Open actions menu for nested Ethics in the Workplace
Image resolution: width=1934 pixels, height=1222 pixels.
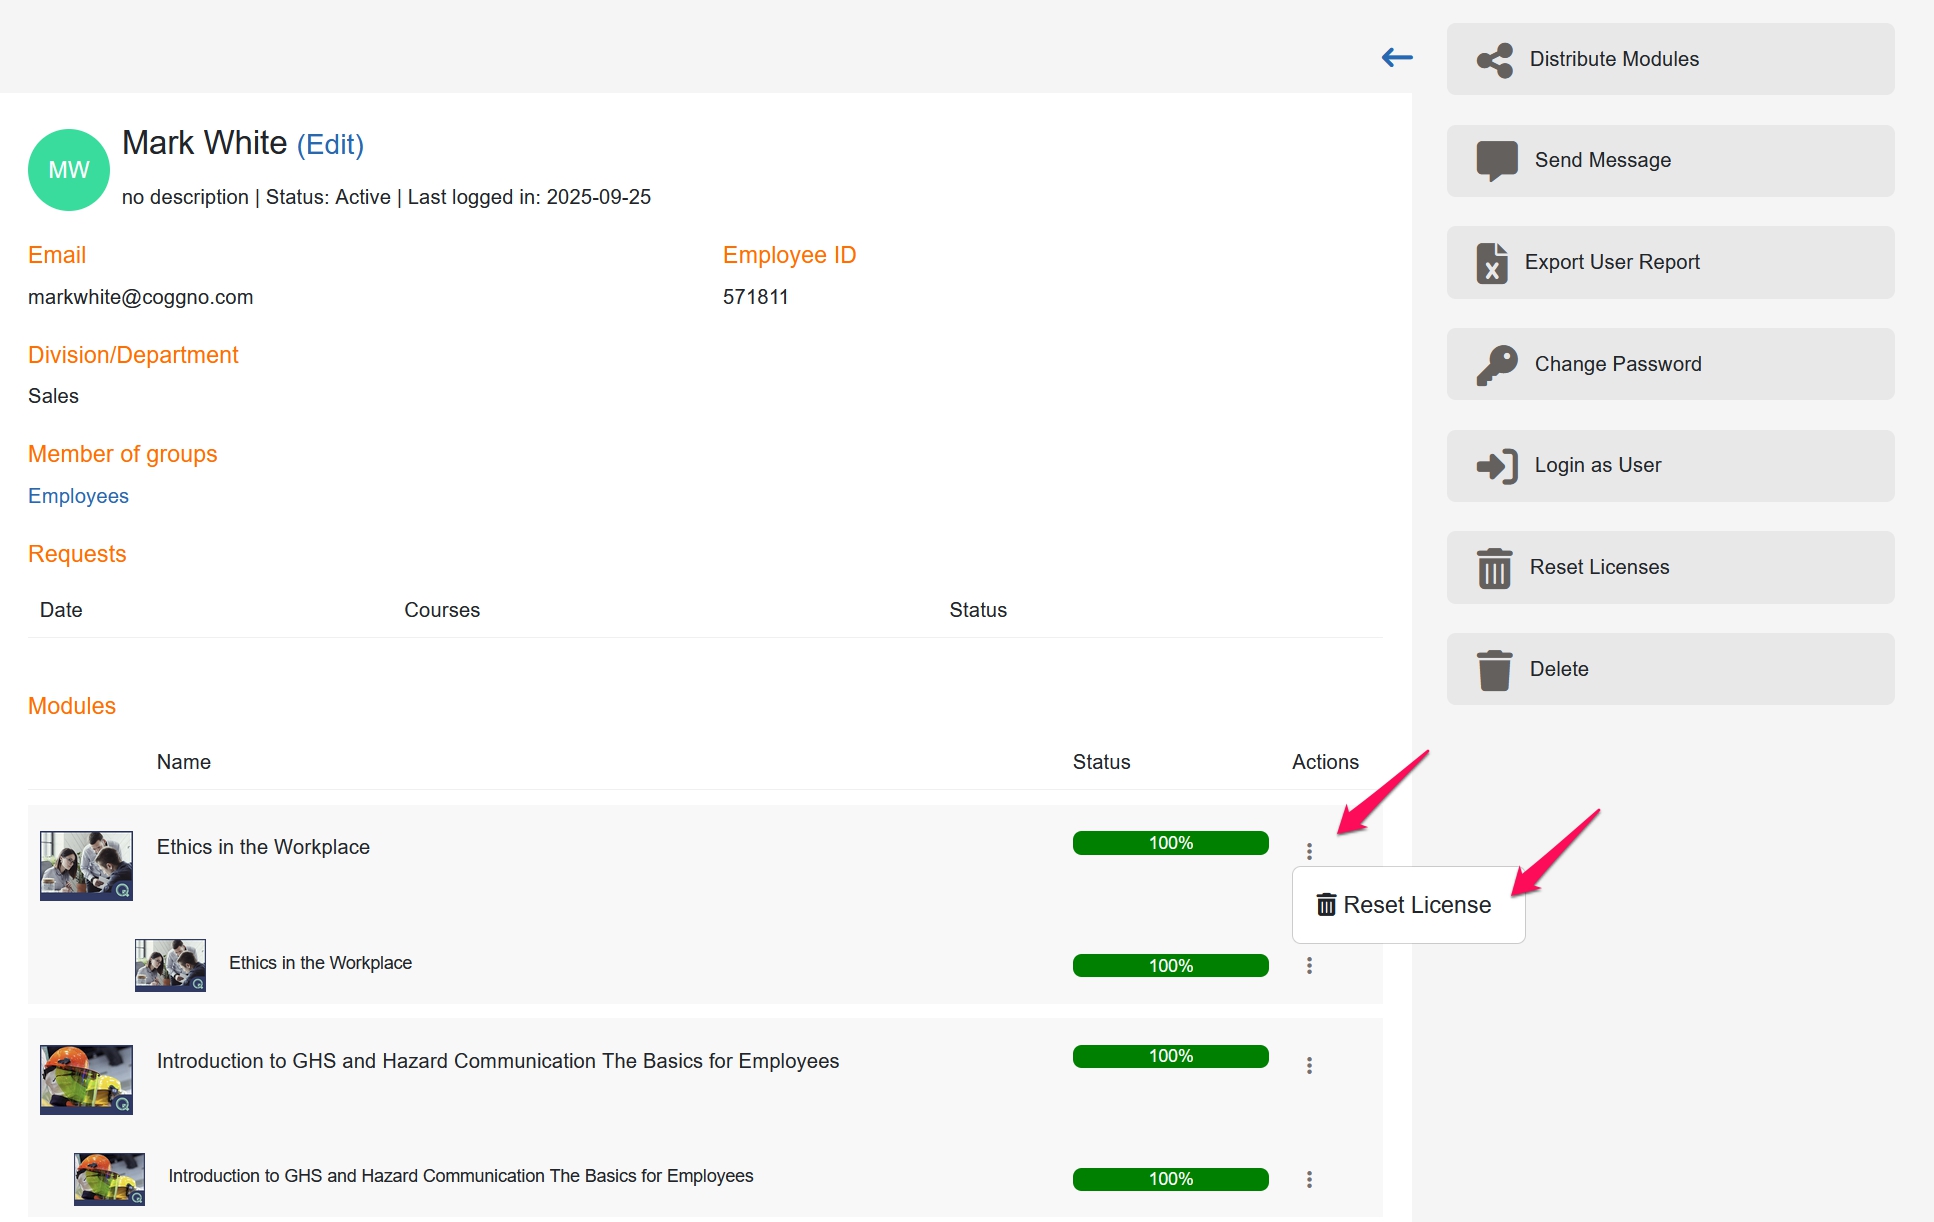(x=1309, y=965)
